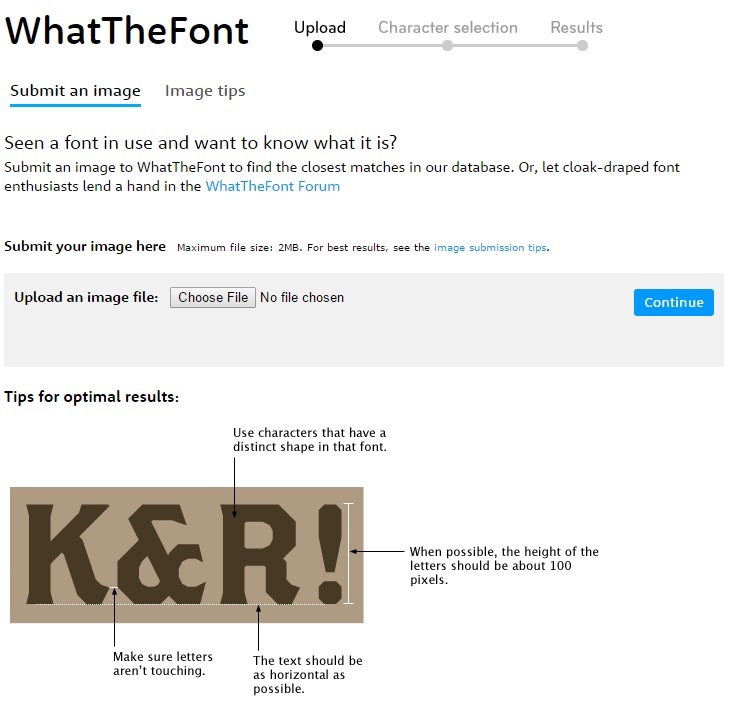The image size is (739, 709).
Task: Select the Character selection step label
Action: pyautogui.click(x=448, y=27)
